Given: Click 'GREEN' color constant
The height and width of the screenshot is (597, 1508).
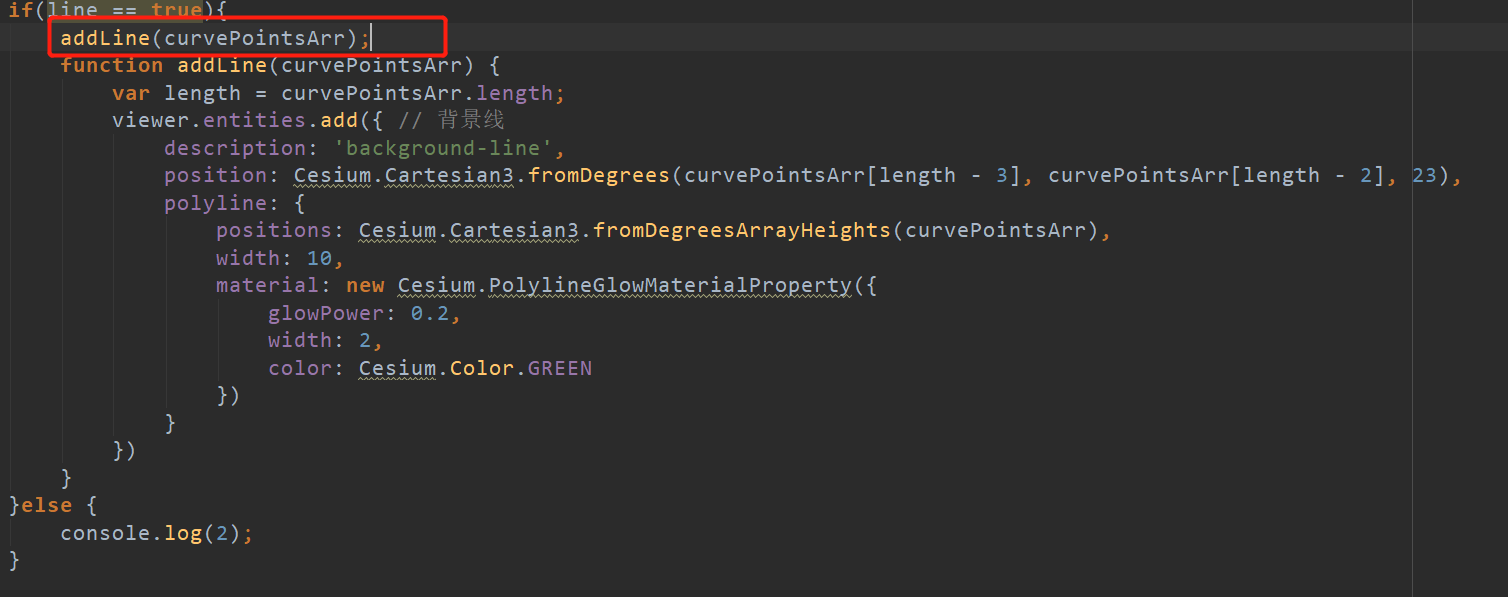Looking at the screenshot, I should point(560,368).
